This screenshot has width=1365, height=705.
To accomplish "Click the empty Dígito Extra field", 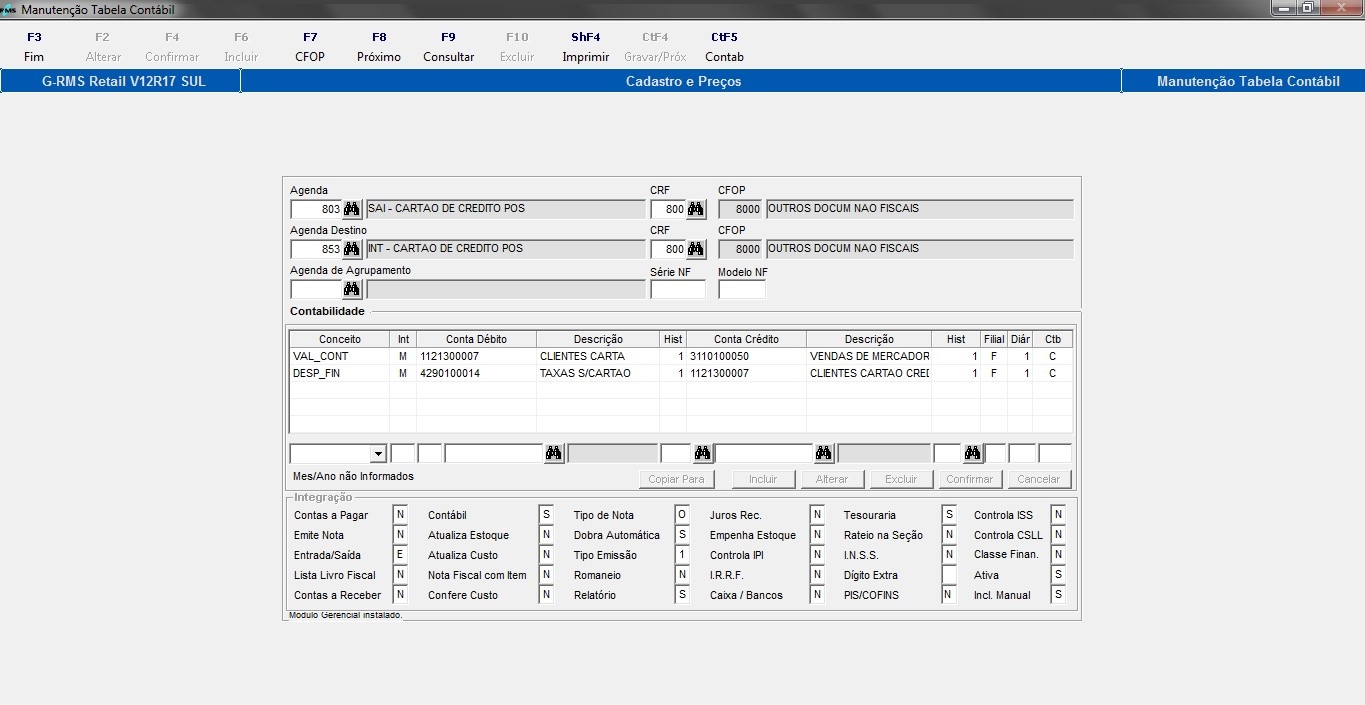I will tap(949, 575).
